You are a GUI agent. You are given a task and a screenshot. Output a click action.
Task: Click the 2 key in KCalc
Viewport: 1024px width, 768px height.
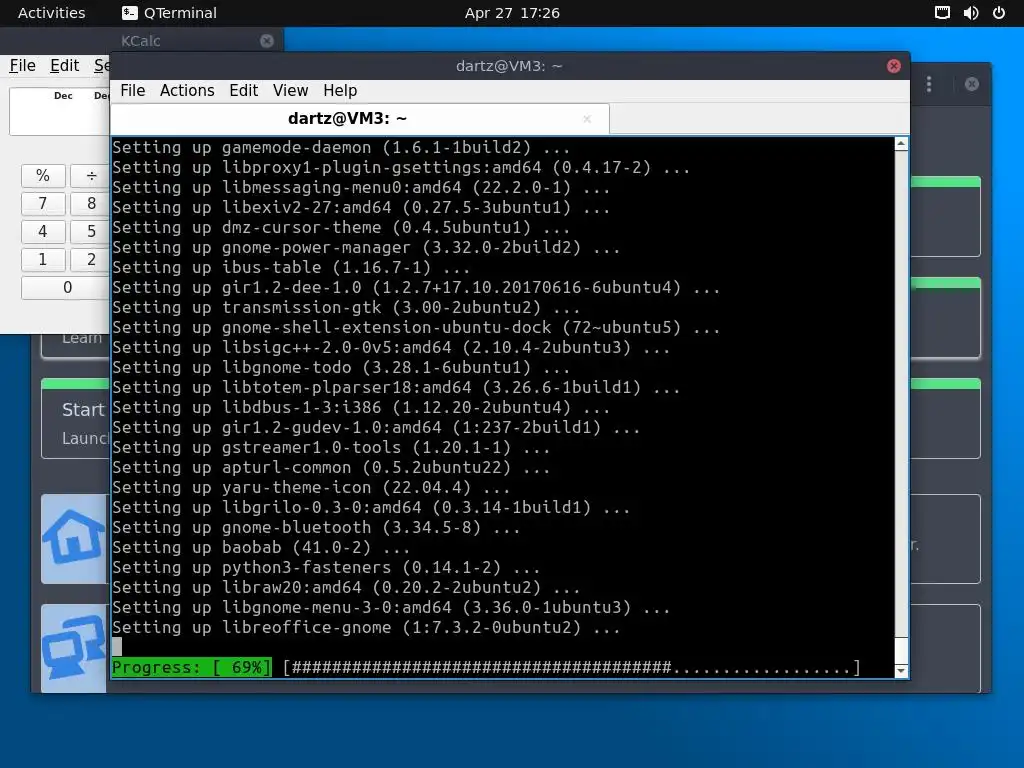(x=90, y=259)
